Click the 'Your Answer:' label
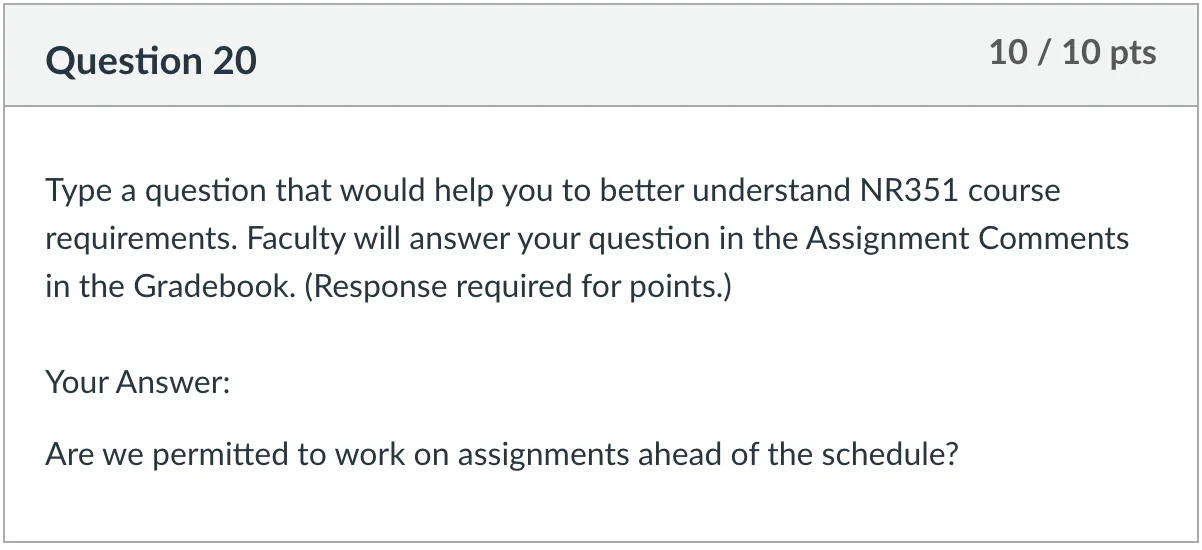The image size is (1202, 550). pos(138,381)
